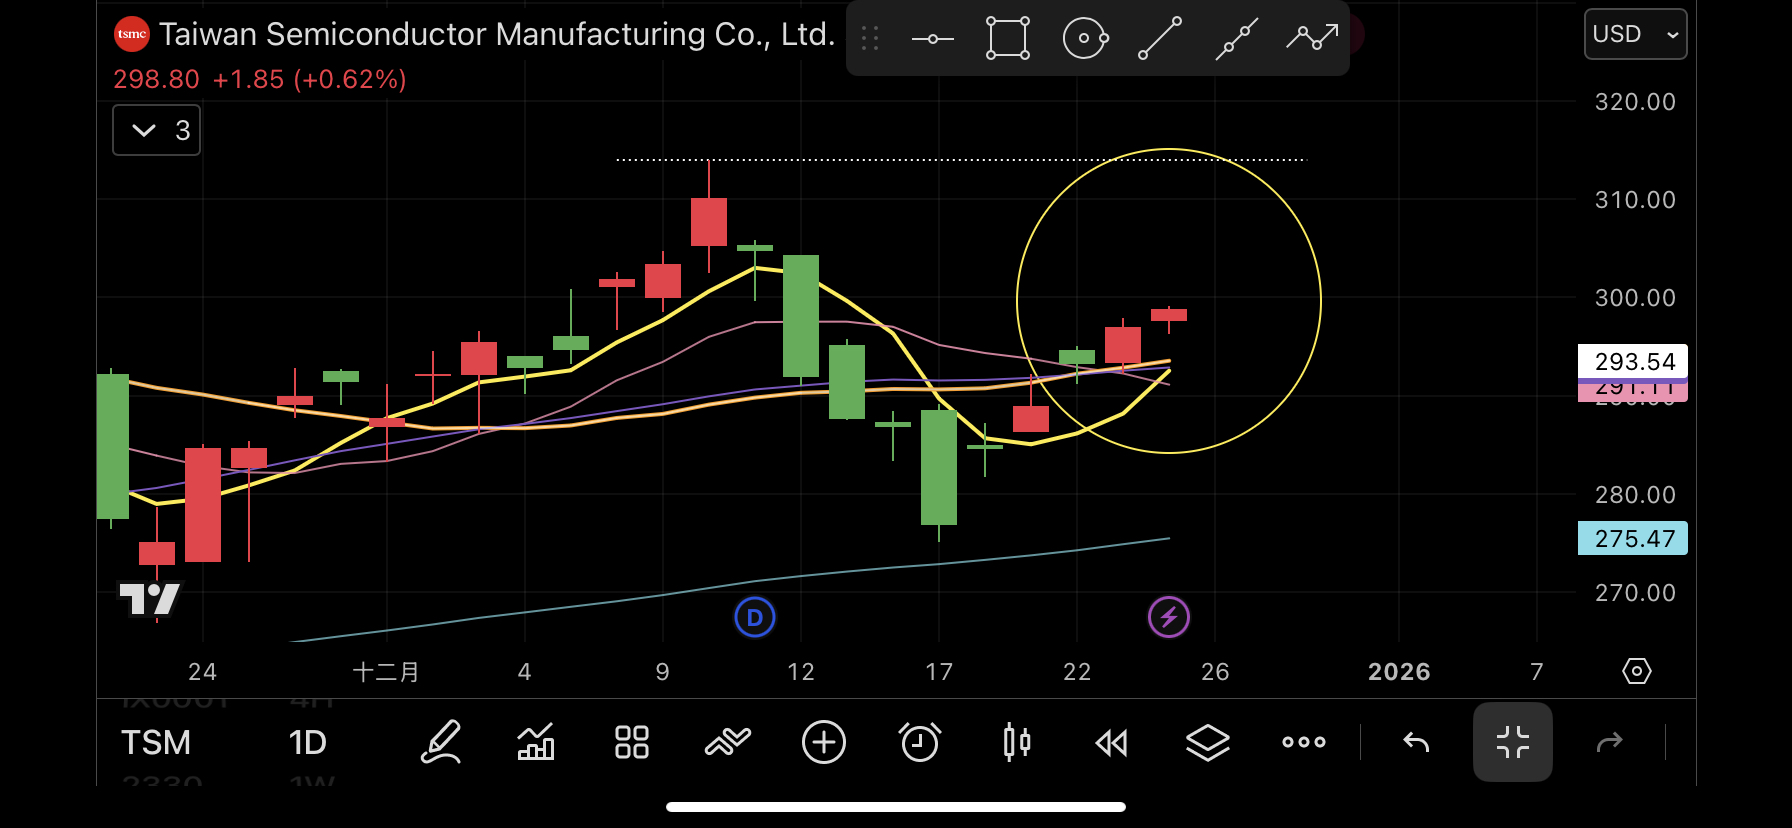Viewport: 1792px width, 828px height.
Task: Open the TSM symbol search
Action: 156,743
